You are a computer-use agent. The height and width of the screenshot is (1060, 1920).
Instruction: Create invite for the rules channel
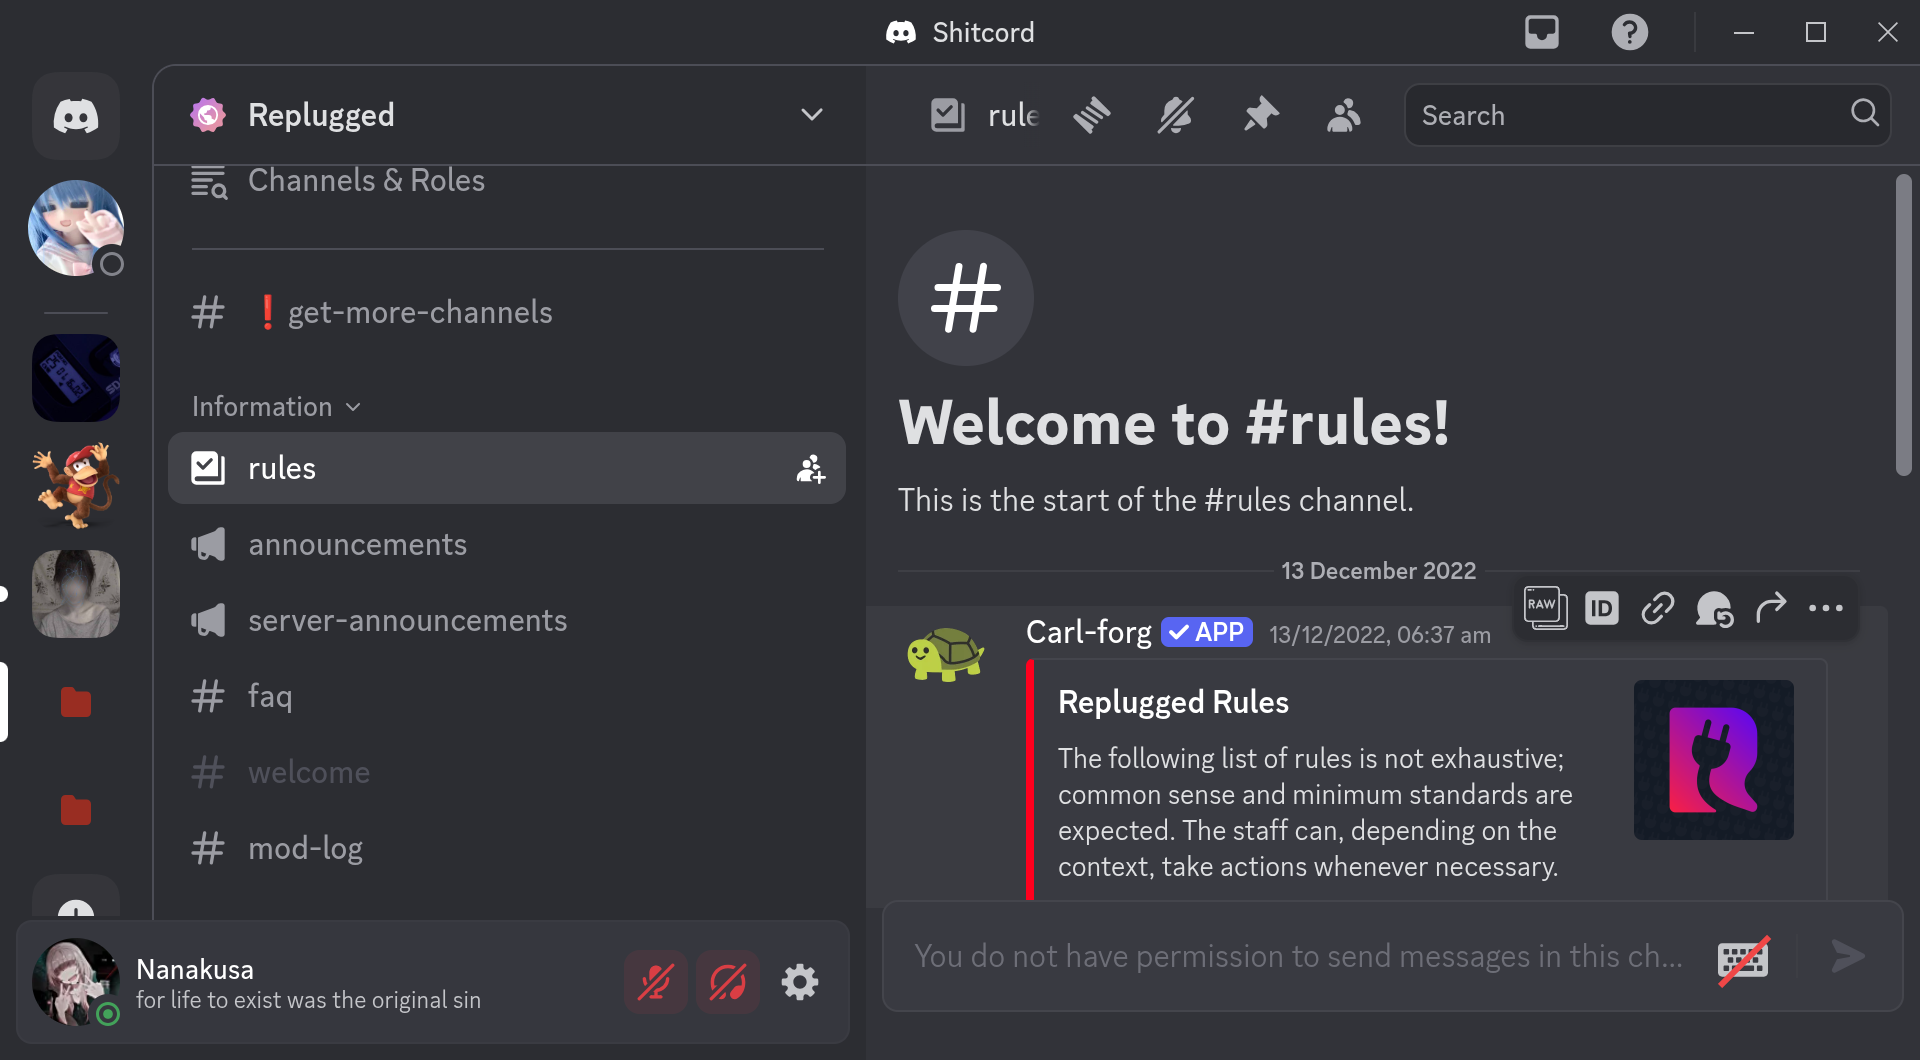811,468
